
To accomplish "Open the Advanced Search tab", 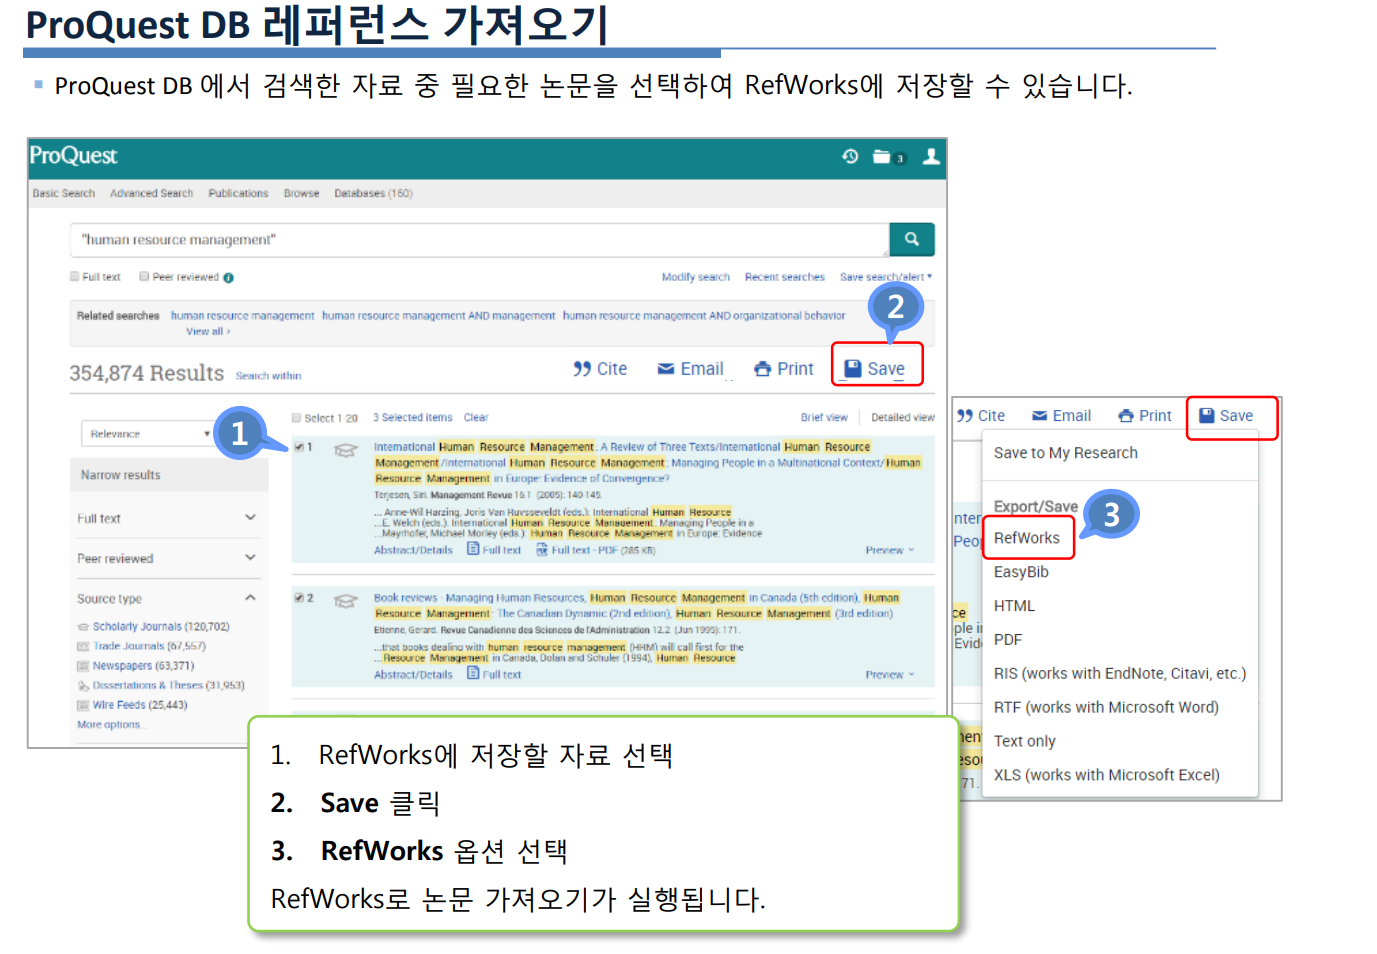I will click(151, 193).
